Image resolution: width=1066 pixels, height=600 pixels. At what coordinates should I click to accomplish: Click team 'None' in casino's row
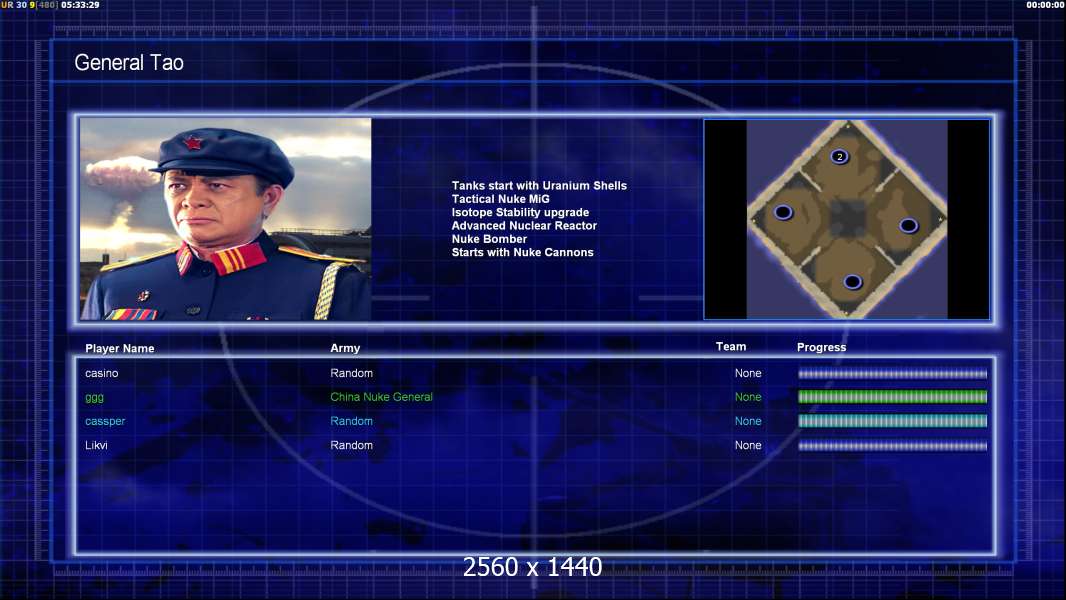click(x=748, y=373)
